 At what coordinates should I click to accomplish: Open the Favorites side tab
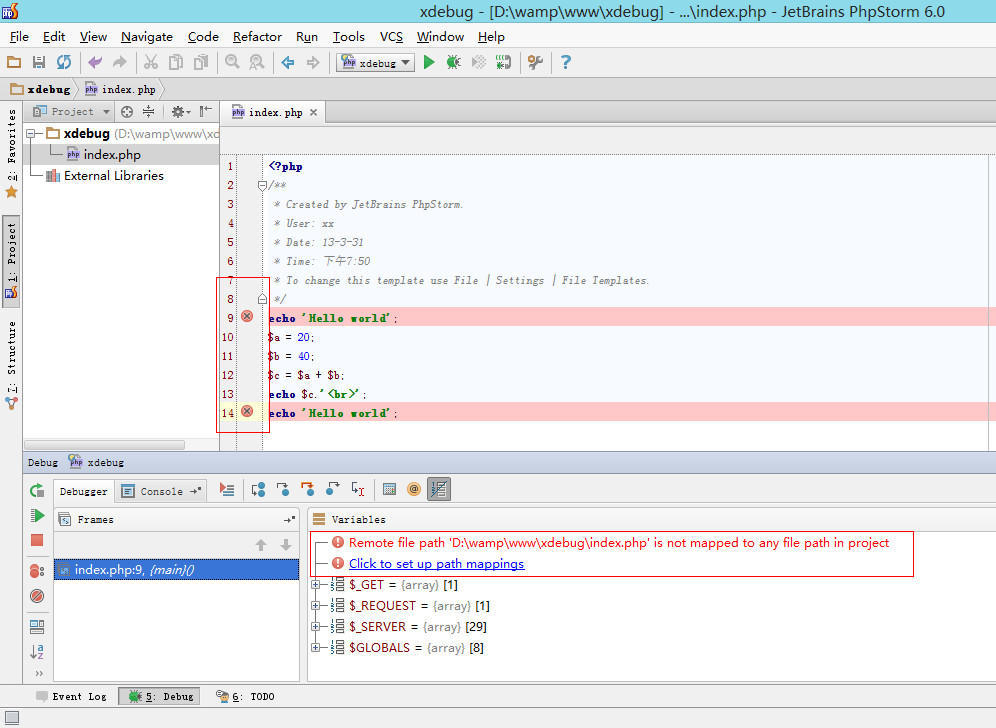point(11,153)
